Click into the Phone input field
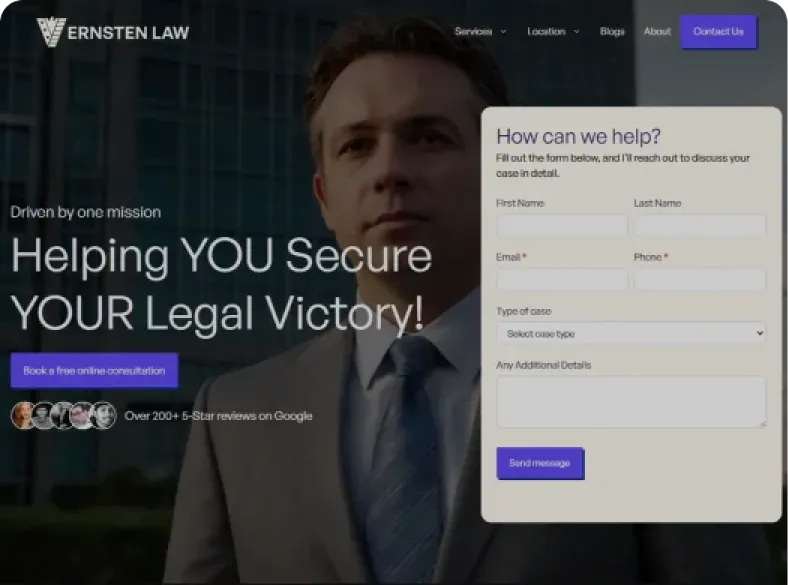788x585 pixels. pos(700,279)
